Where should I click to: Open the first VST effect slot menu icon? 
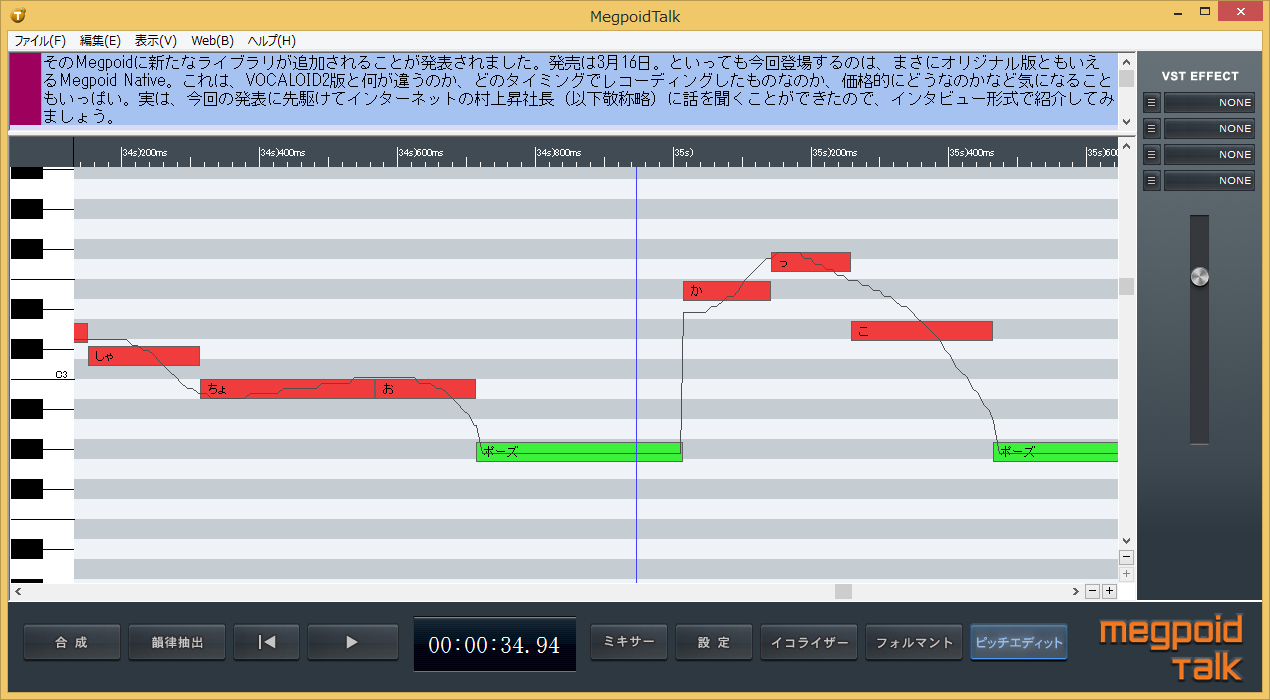coord(1152,102)
